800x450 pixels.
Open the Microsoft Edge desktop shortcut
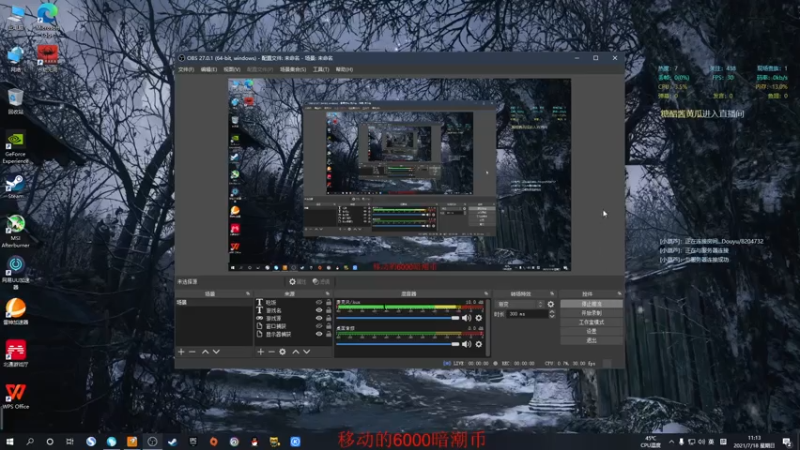pos(47,18)
